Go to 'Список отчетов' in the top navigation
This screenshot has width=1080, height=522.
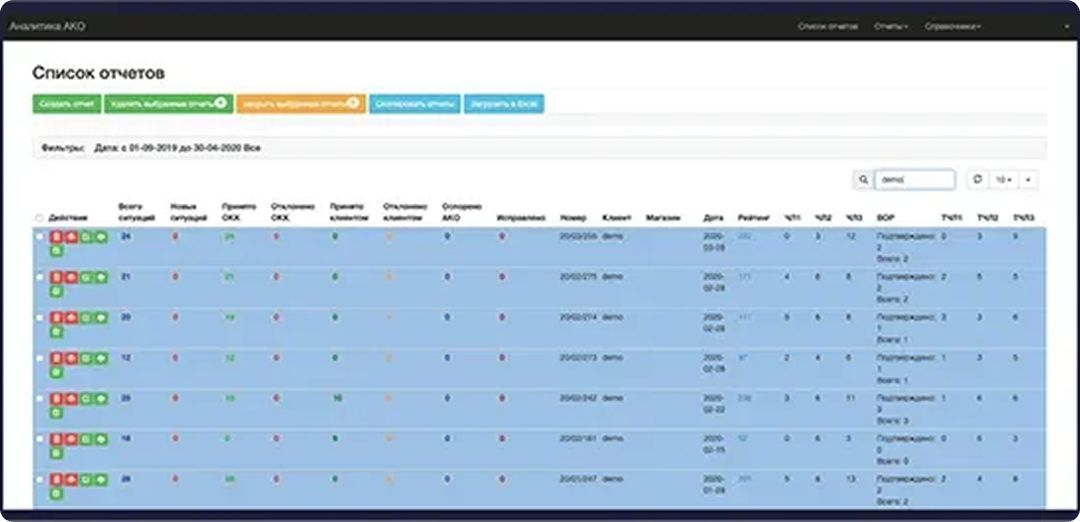point(828,26)
